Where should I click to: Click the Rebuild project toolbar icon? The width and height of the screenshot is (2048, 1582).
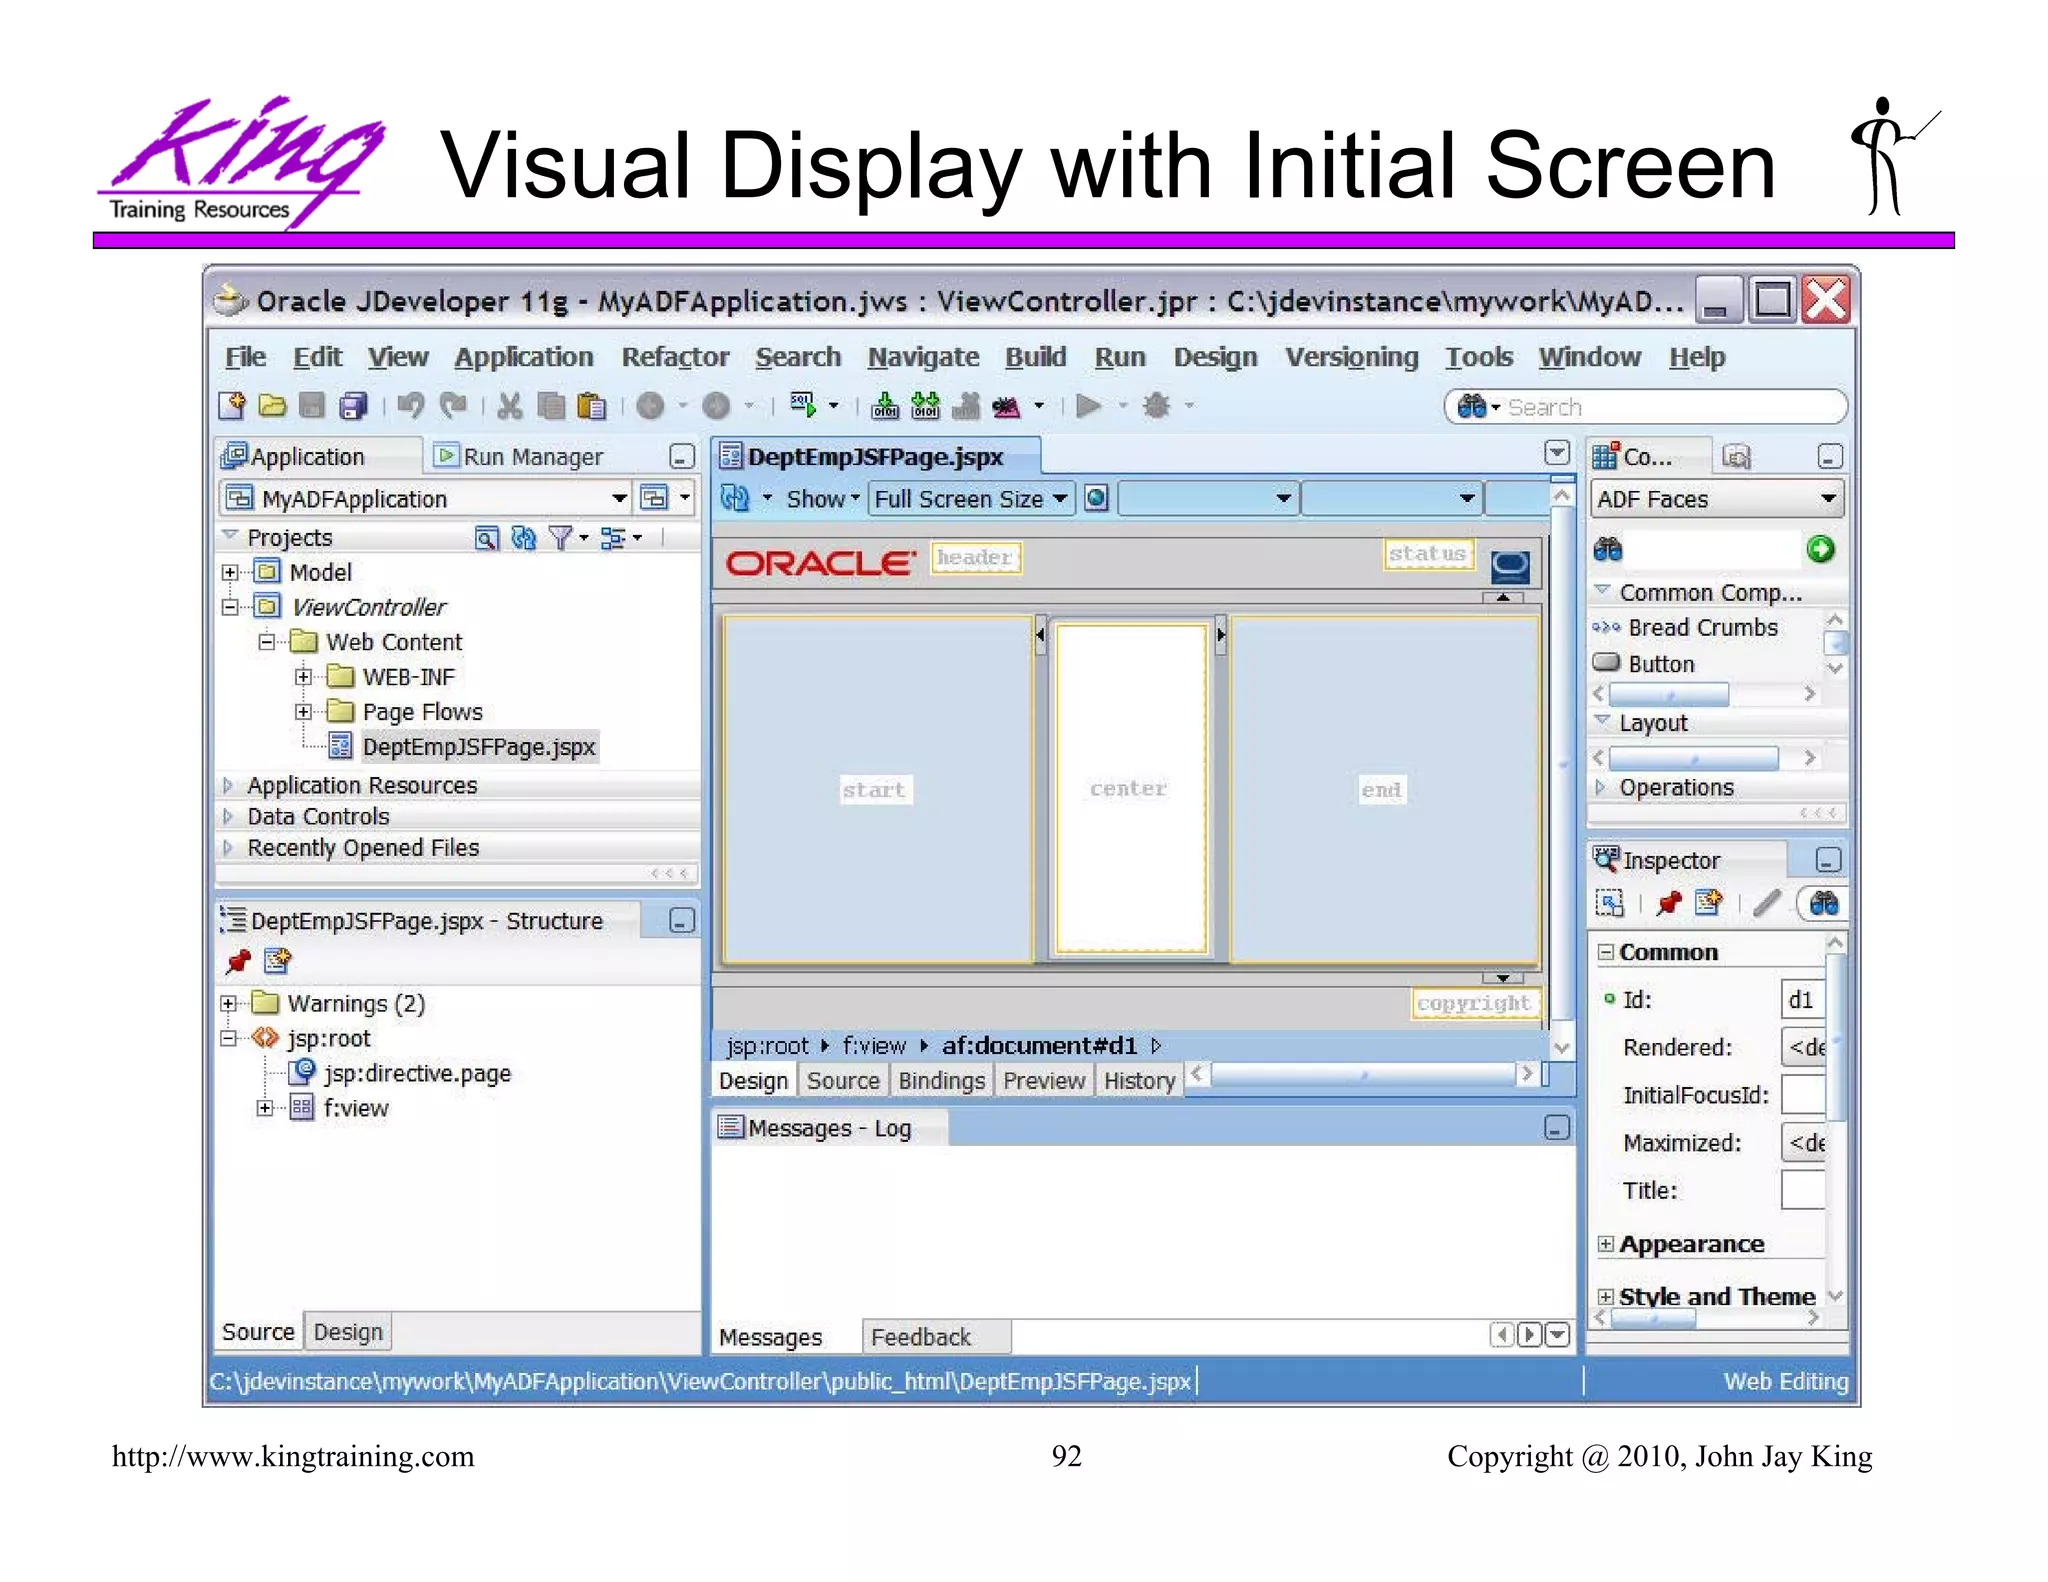[926, 405]
